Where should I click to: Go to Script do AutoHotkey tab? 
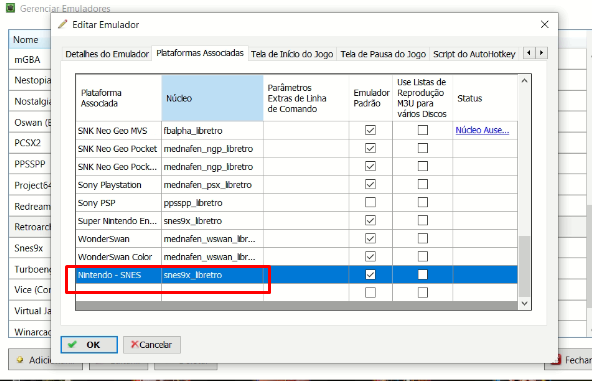[x=474, y=54]
